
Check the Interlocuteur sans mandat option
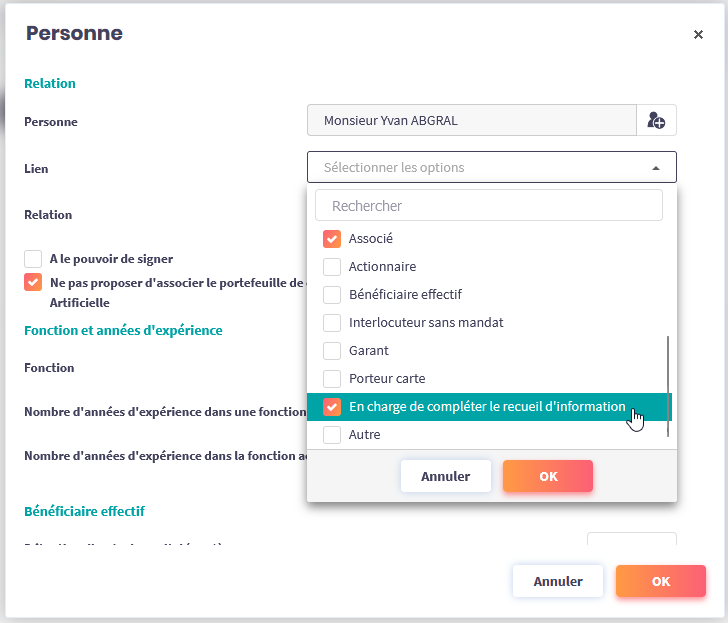point(332,323)
